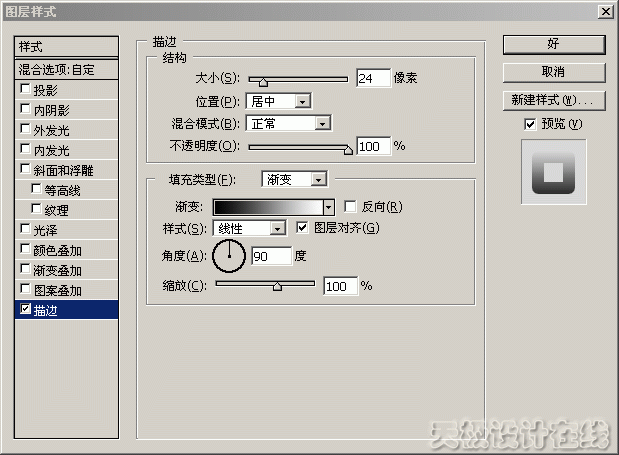
Task: Click the 角度 field showing 90
Action: click(x=272, y=257)
